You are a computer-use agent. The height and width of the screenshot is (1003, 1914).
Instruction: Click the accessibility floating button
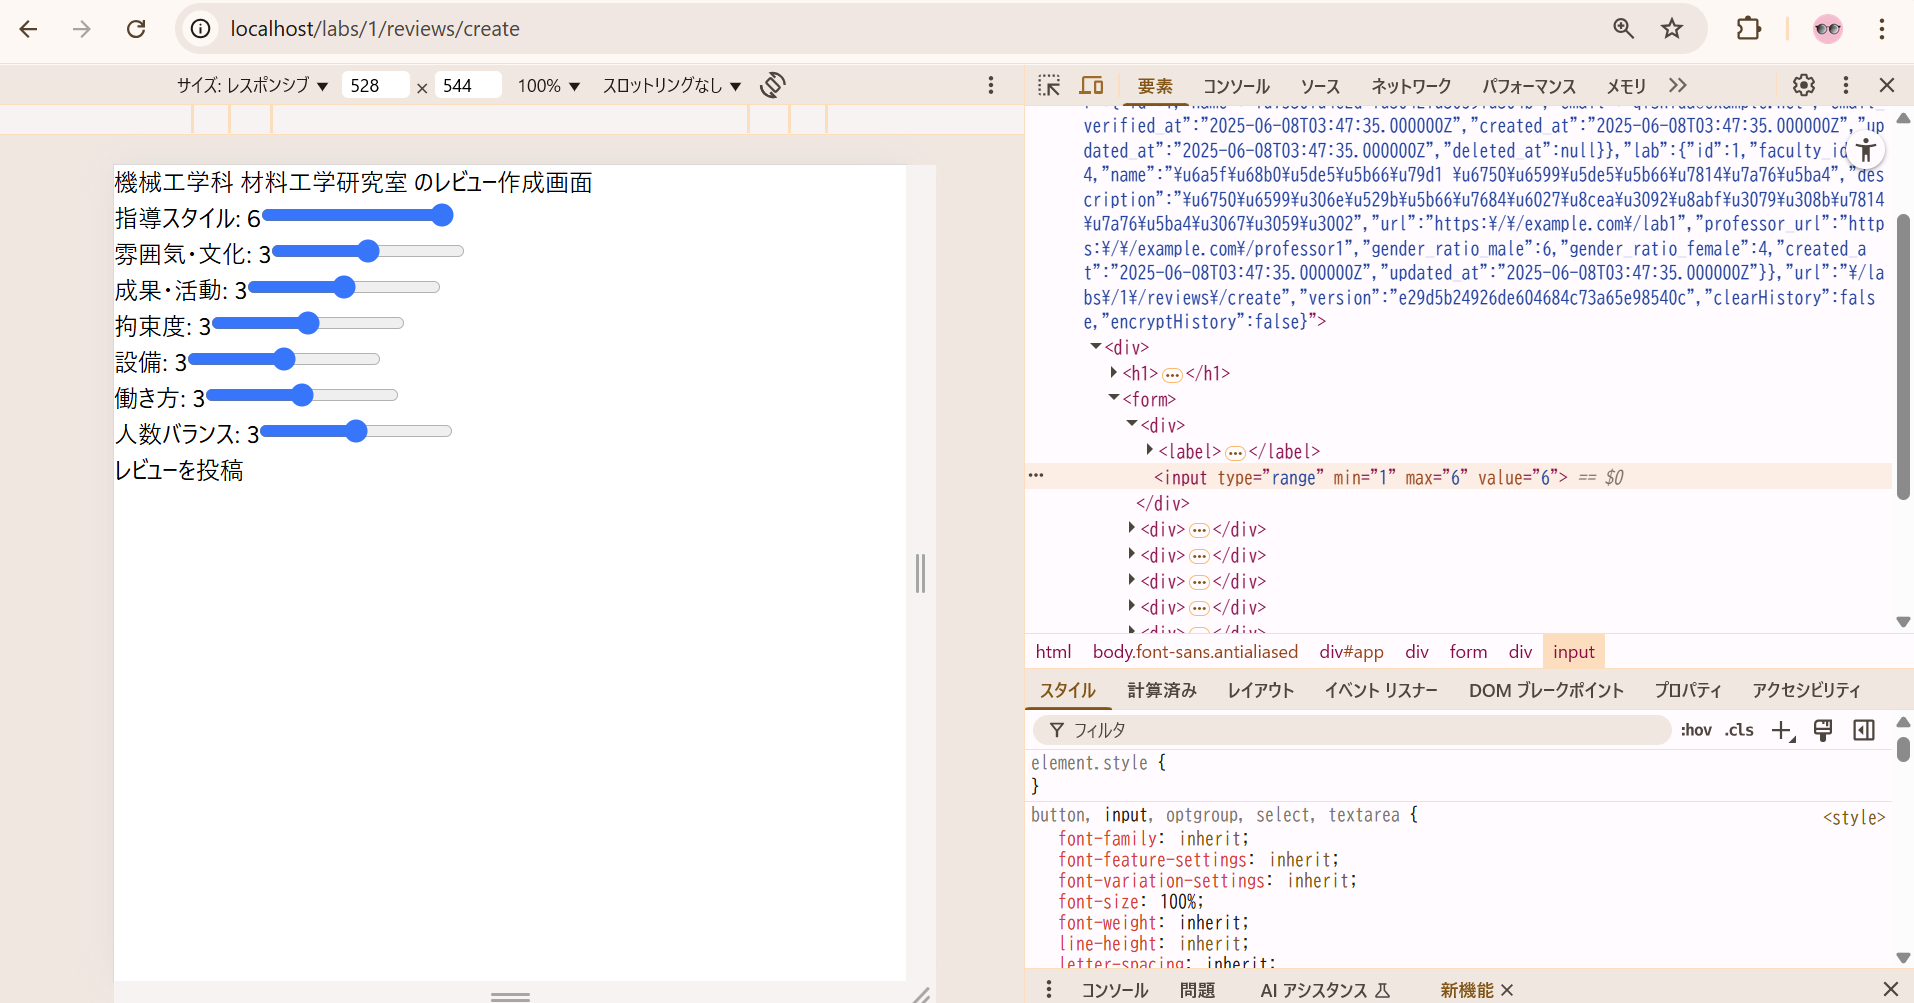click(1866, 151)
